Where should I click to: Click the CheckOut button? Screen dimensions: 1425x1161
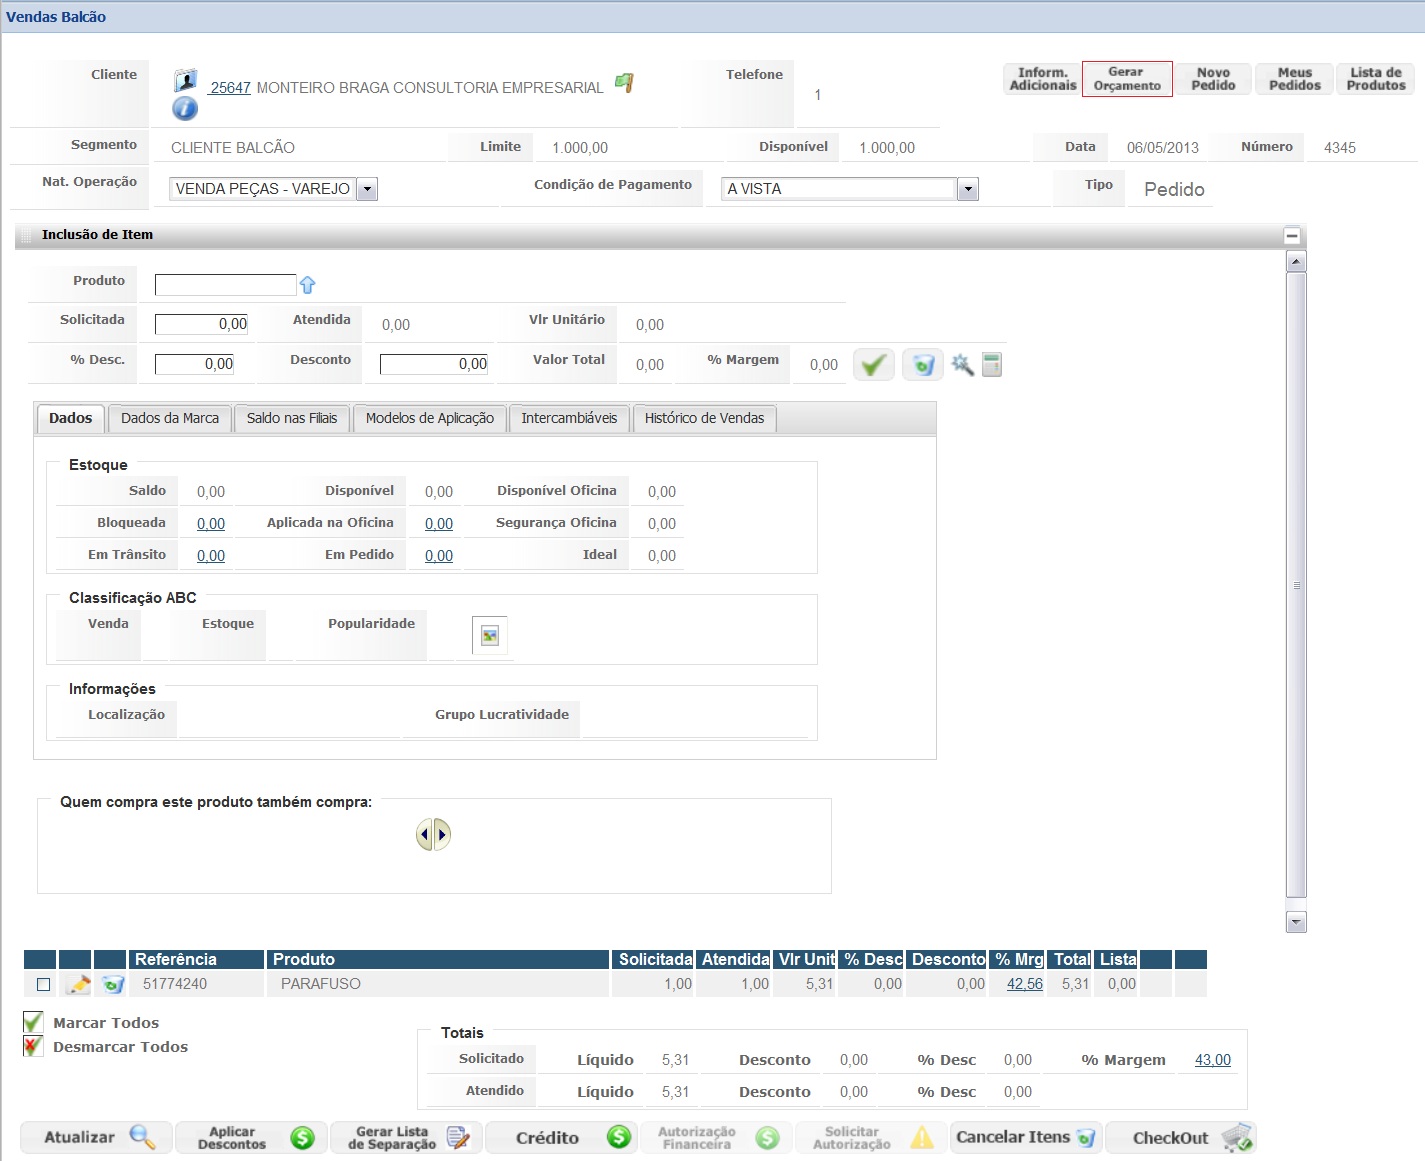tap(1181, 1138)
